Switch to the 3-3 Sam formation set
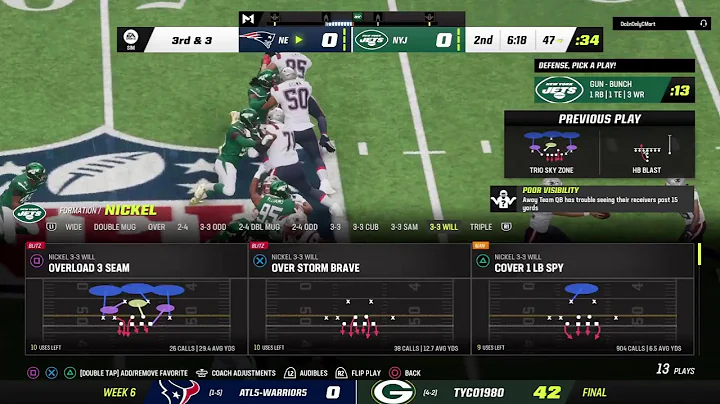Screen dimensions: 720x404 (404, 227)
